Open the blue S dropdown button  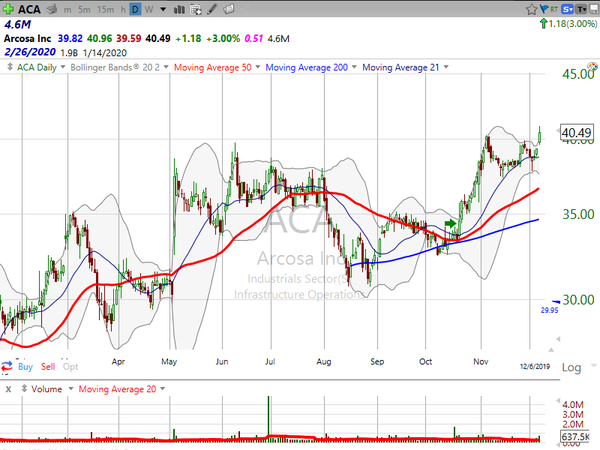point(567,9)
